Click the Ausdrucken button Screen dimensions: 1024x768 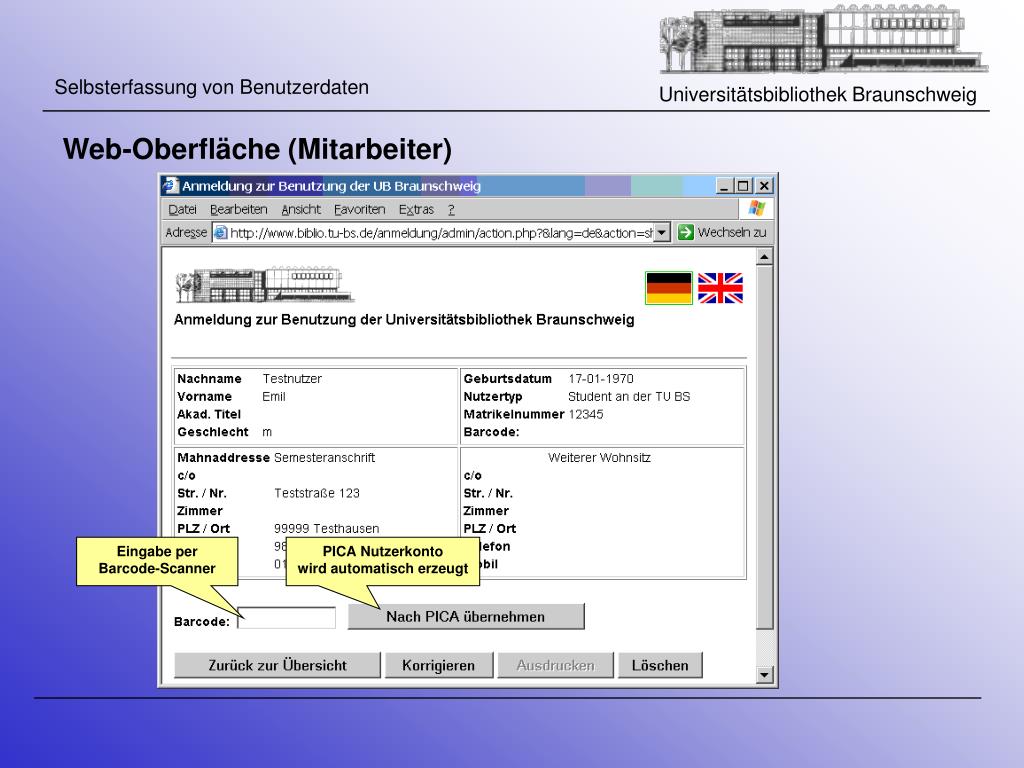(555, 665)
